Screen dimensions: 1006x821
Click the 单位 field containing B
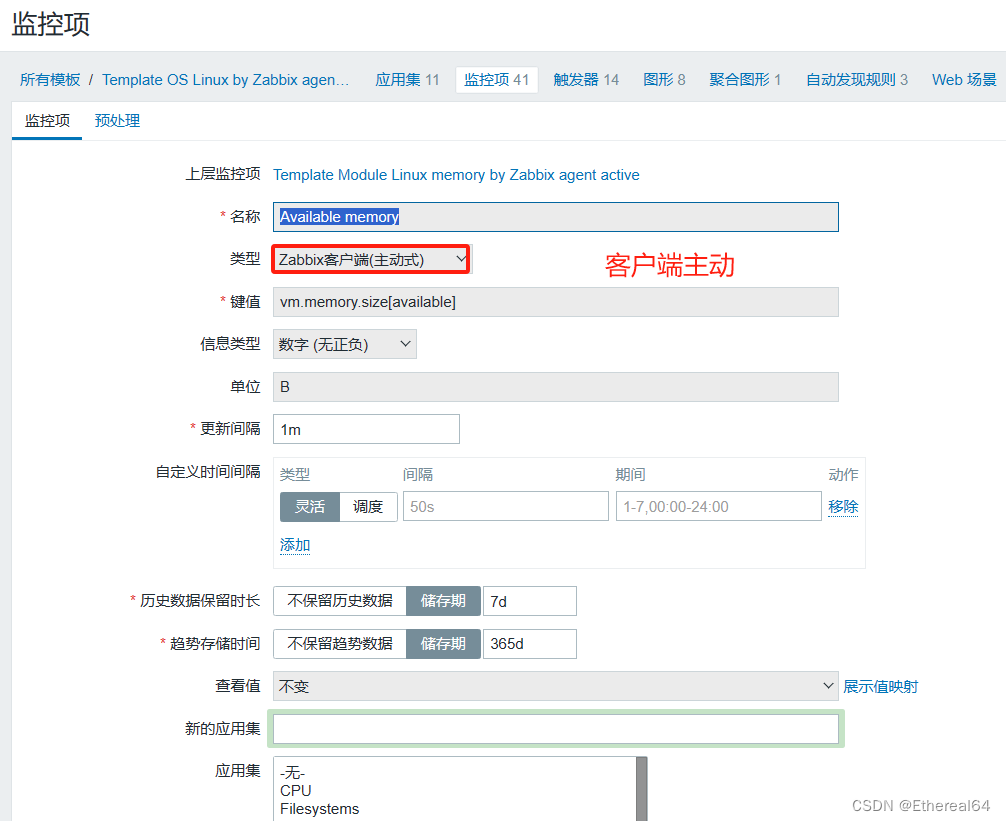click(556, 387)
